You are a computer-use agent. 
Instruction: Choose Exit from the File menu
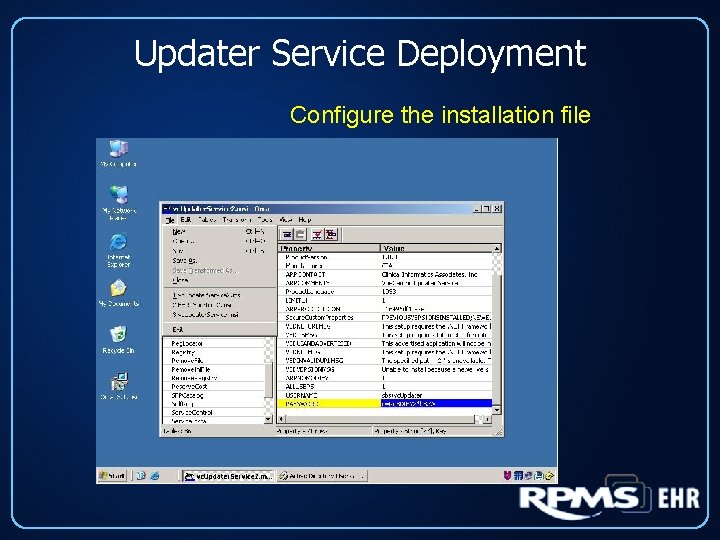click(219, 330)
